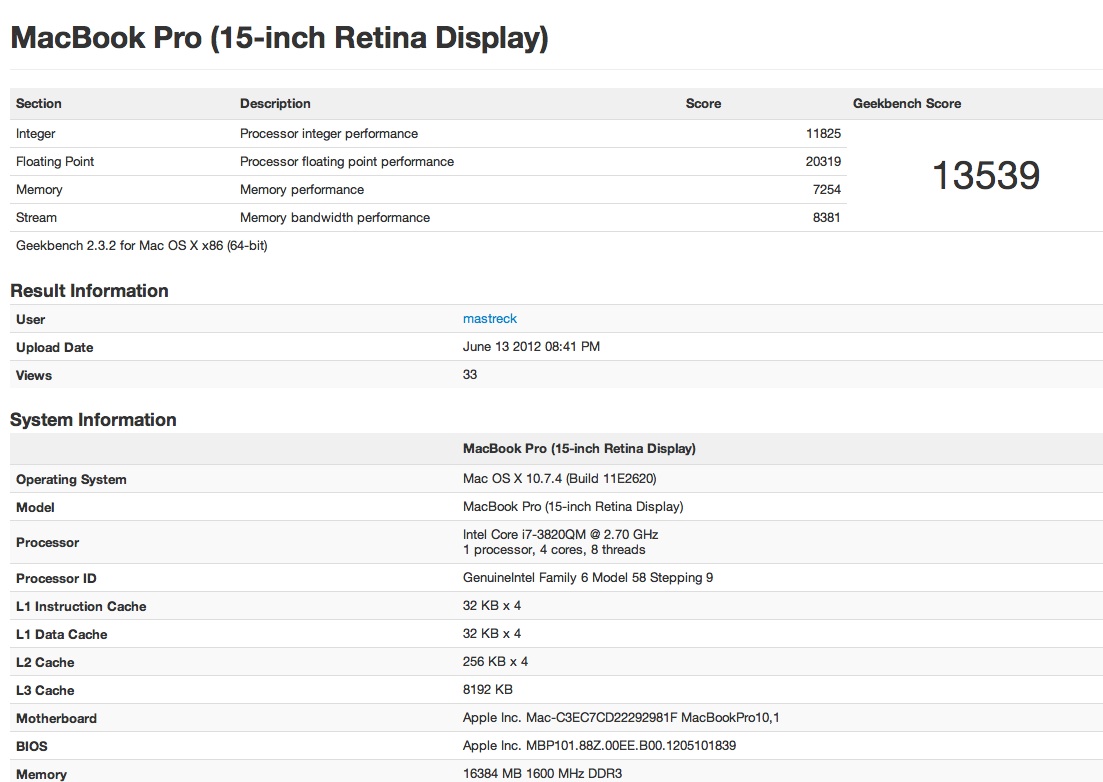Click the 'Stream' section label

[x=37, y=218]
